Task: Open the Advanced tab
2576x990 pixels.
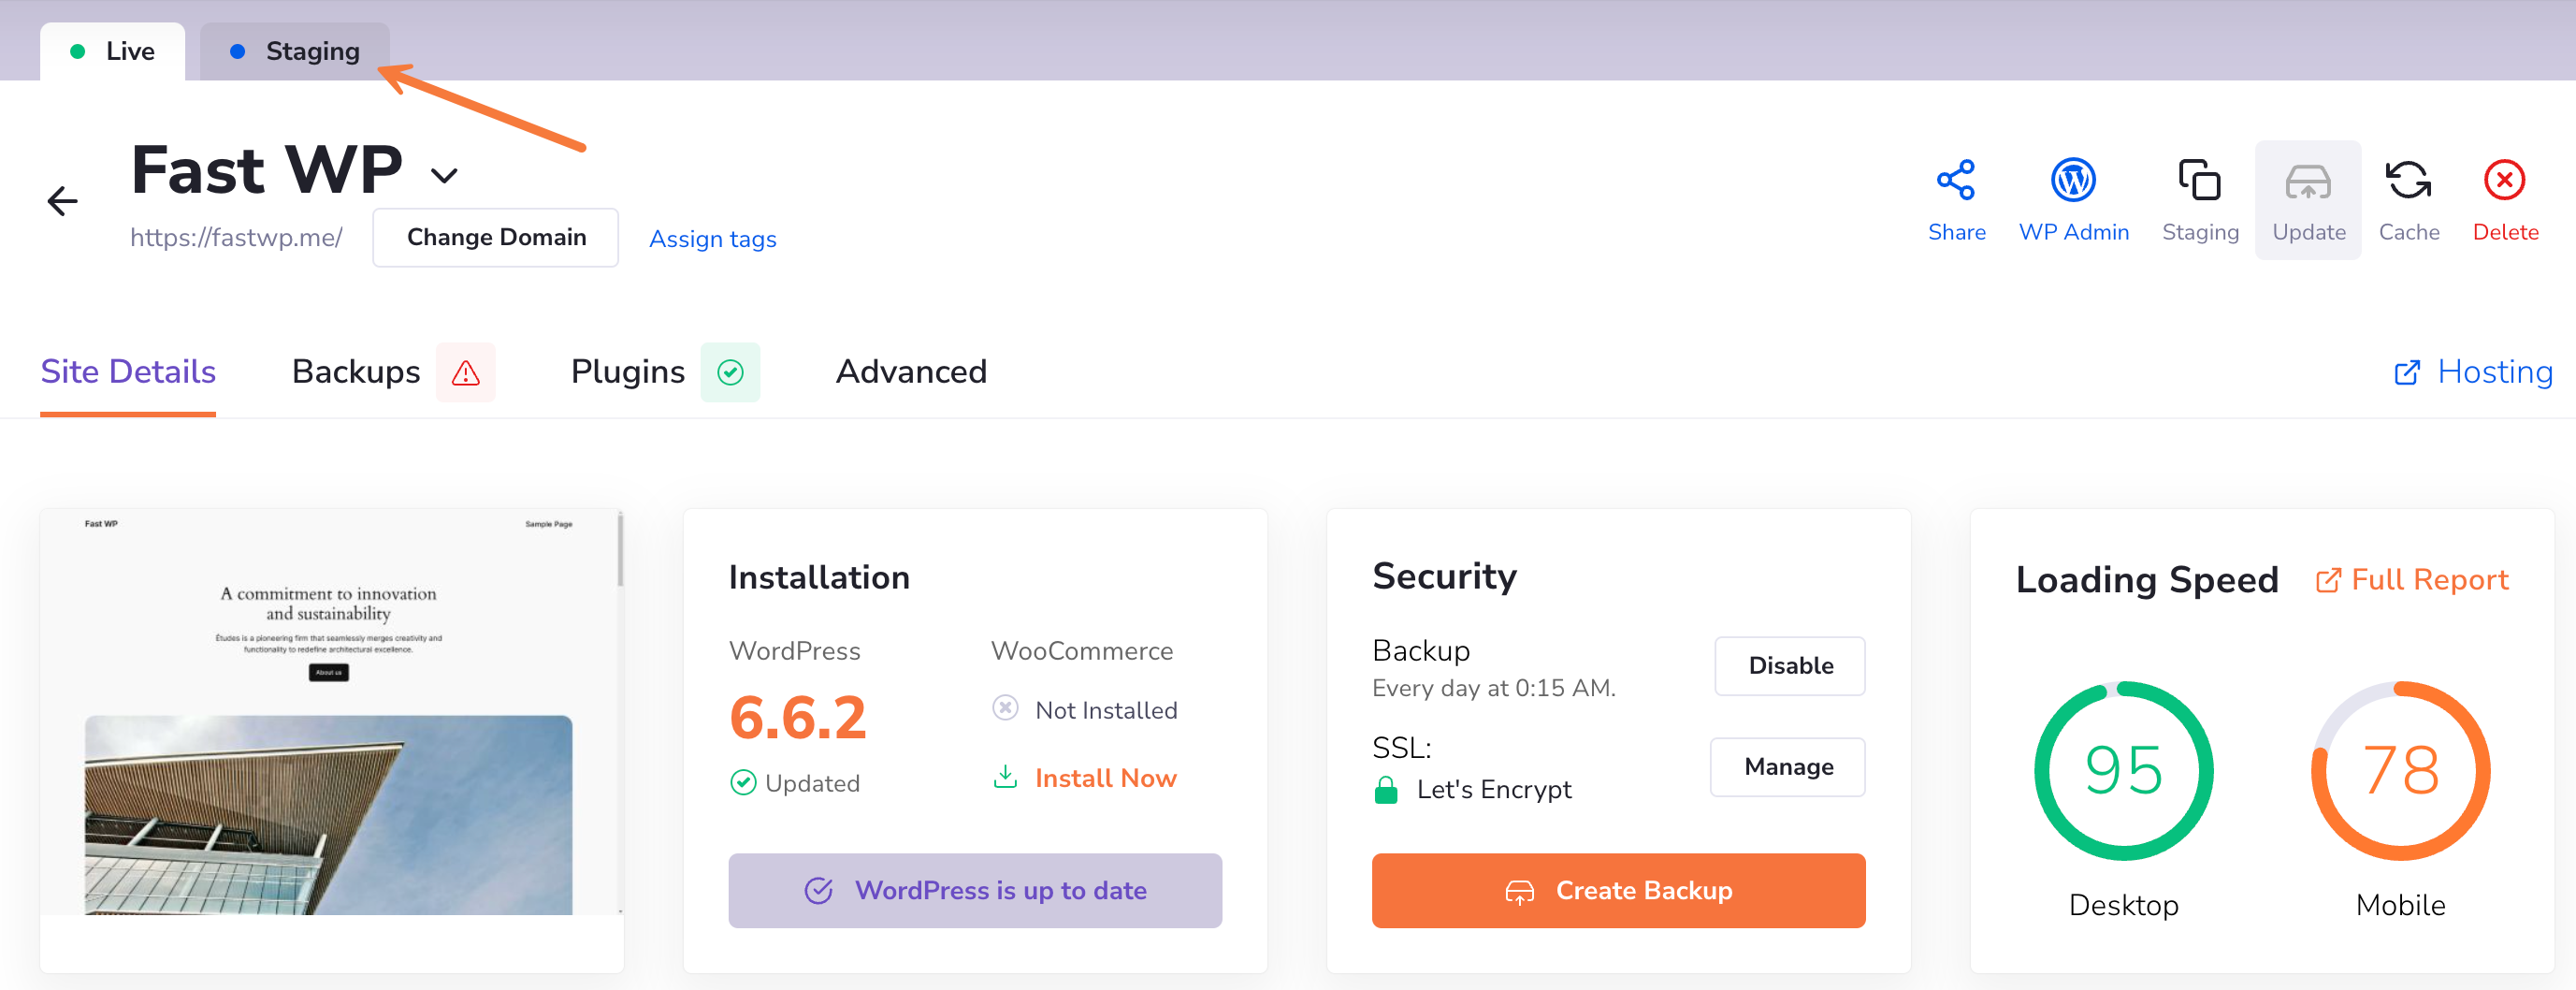Action: tap(910, 372)
